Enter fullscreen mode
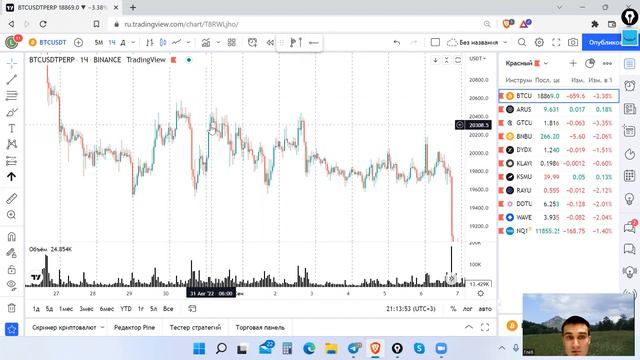Image resolution: width=640 pixels, height=360 pixels. tap(556, 42)
